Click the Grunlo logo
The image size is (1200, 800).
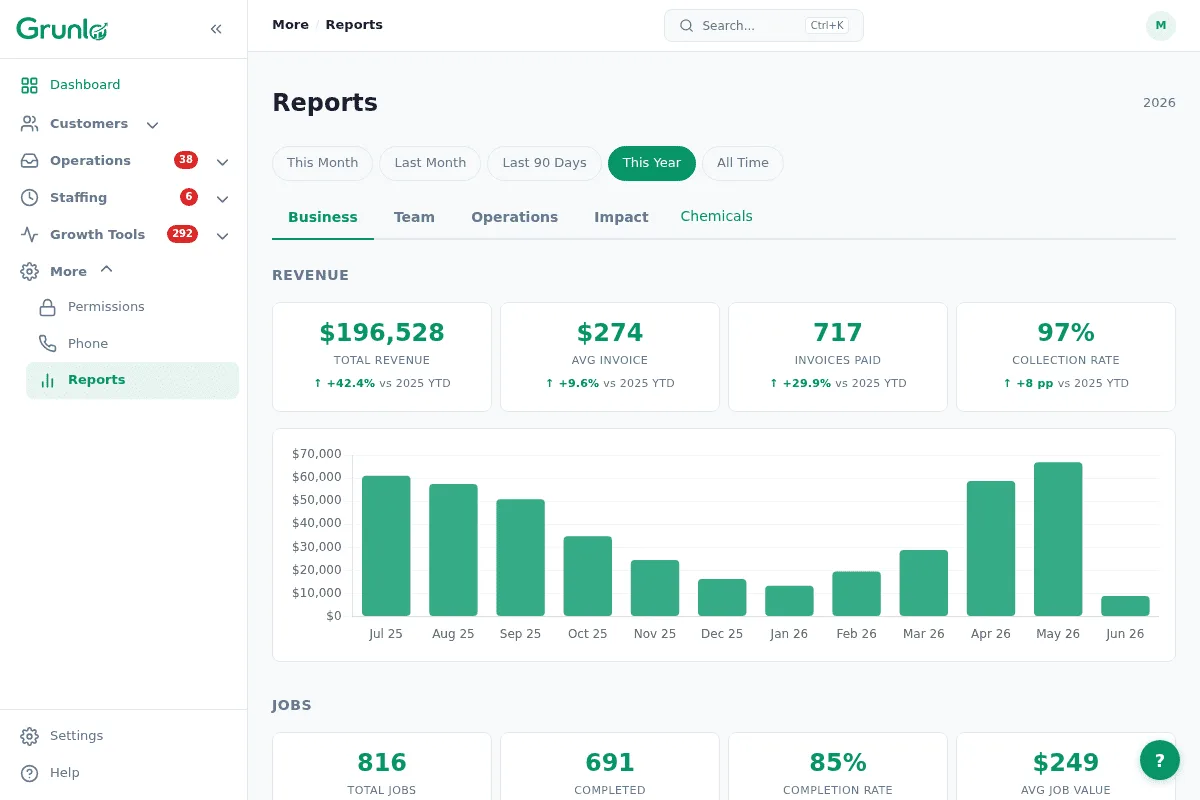click(x=62, y=29)
